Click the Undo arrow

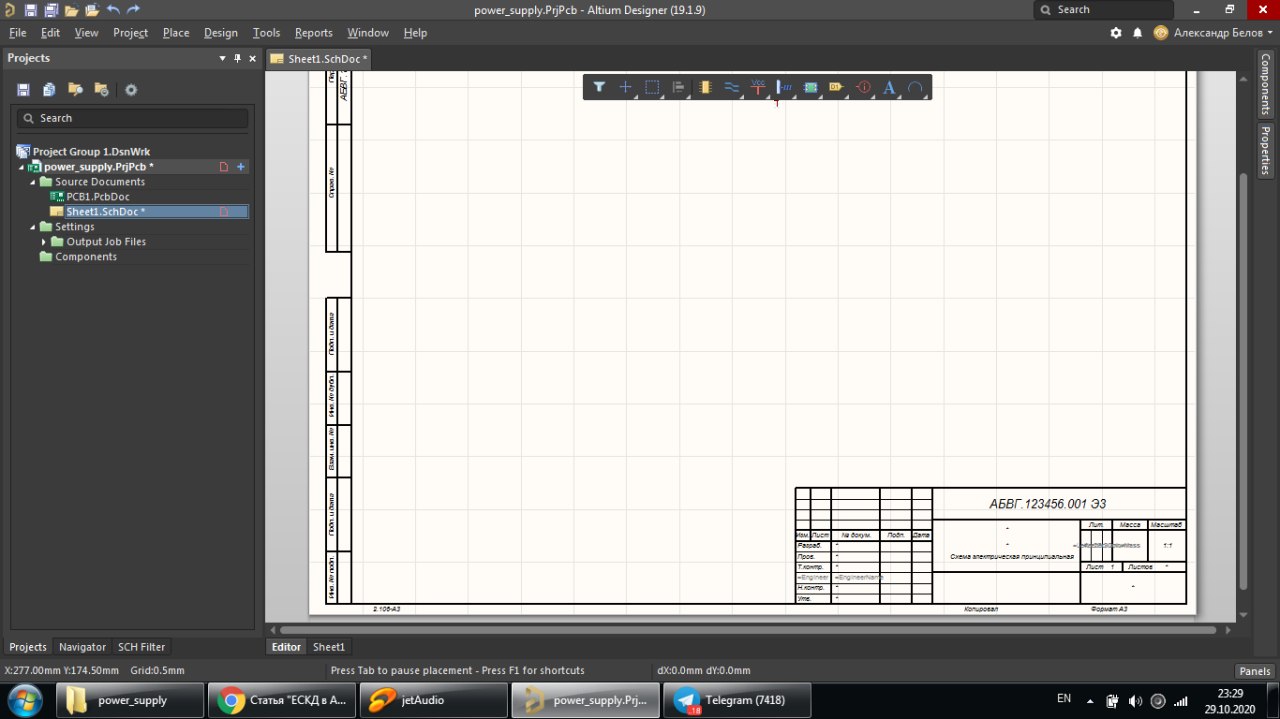tap(112, 10)
